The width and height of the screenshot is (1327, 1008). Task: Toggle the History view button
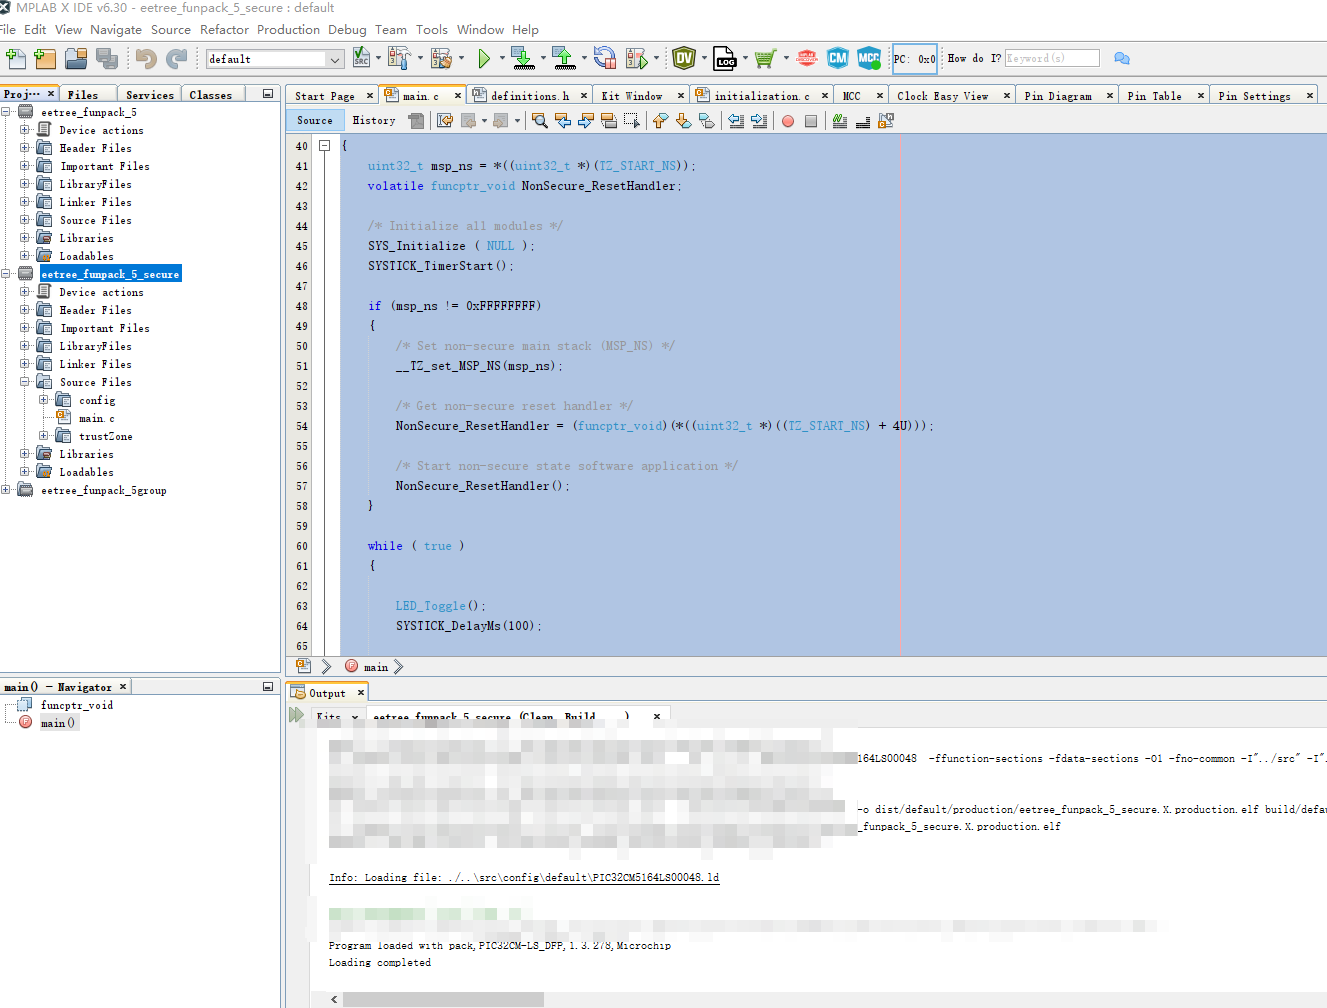click(374, 120)
